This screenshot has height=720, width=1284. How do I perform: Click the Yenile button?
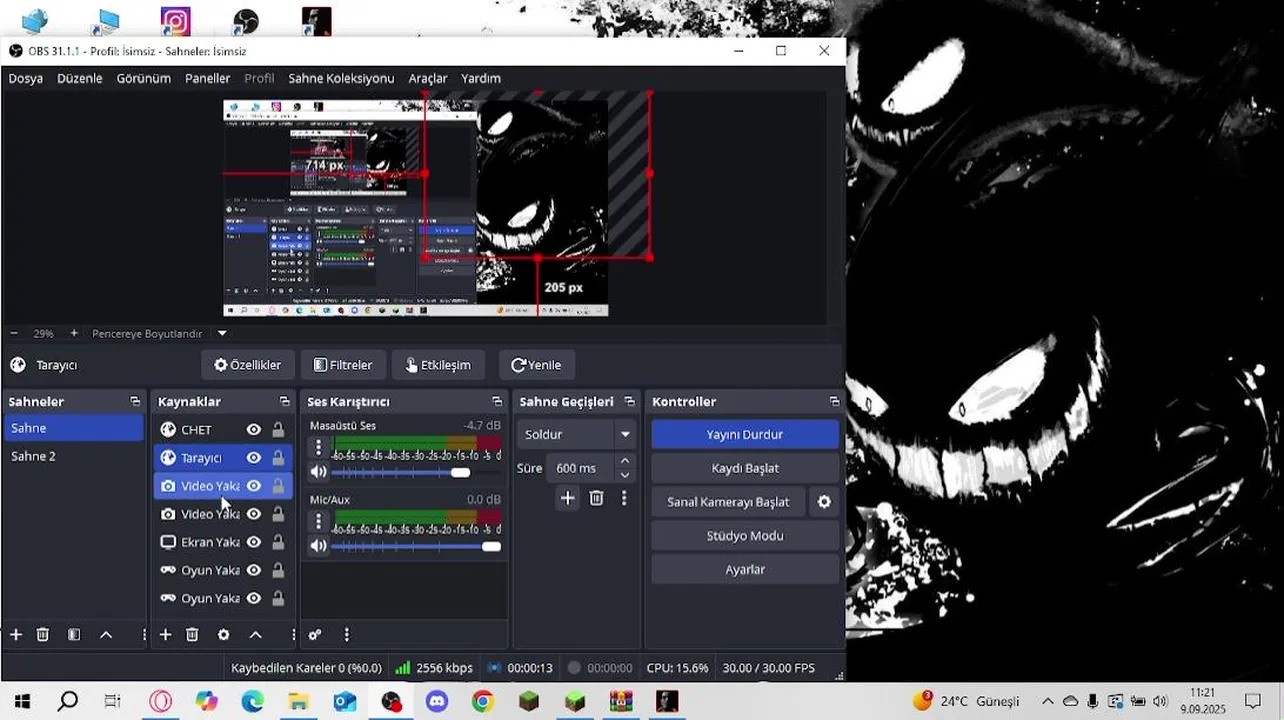point(536,365)
